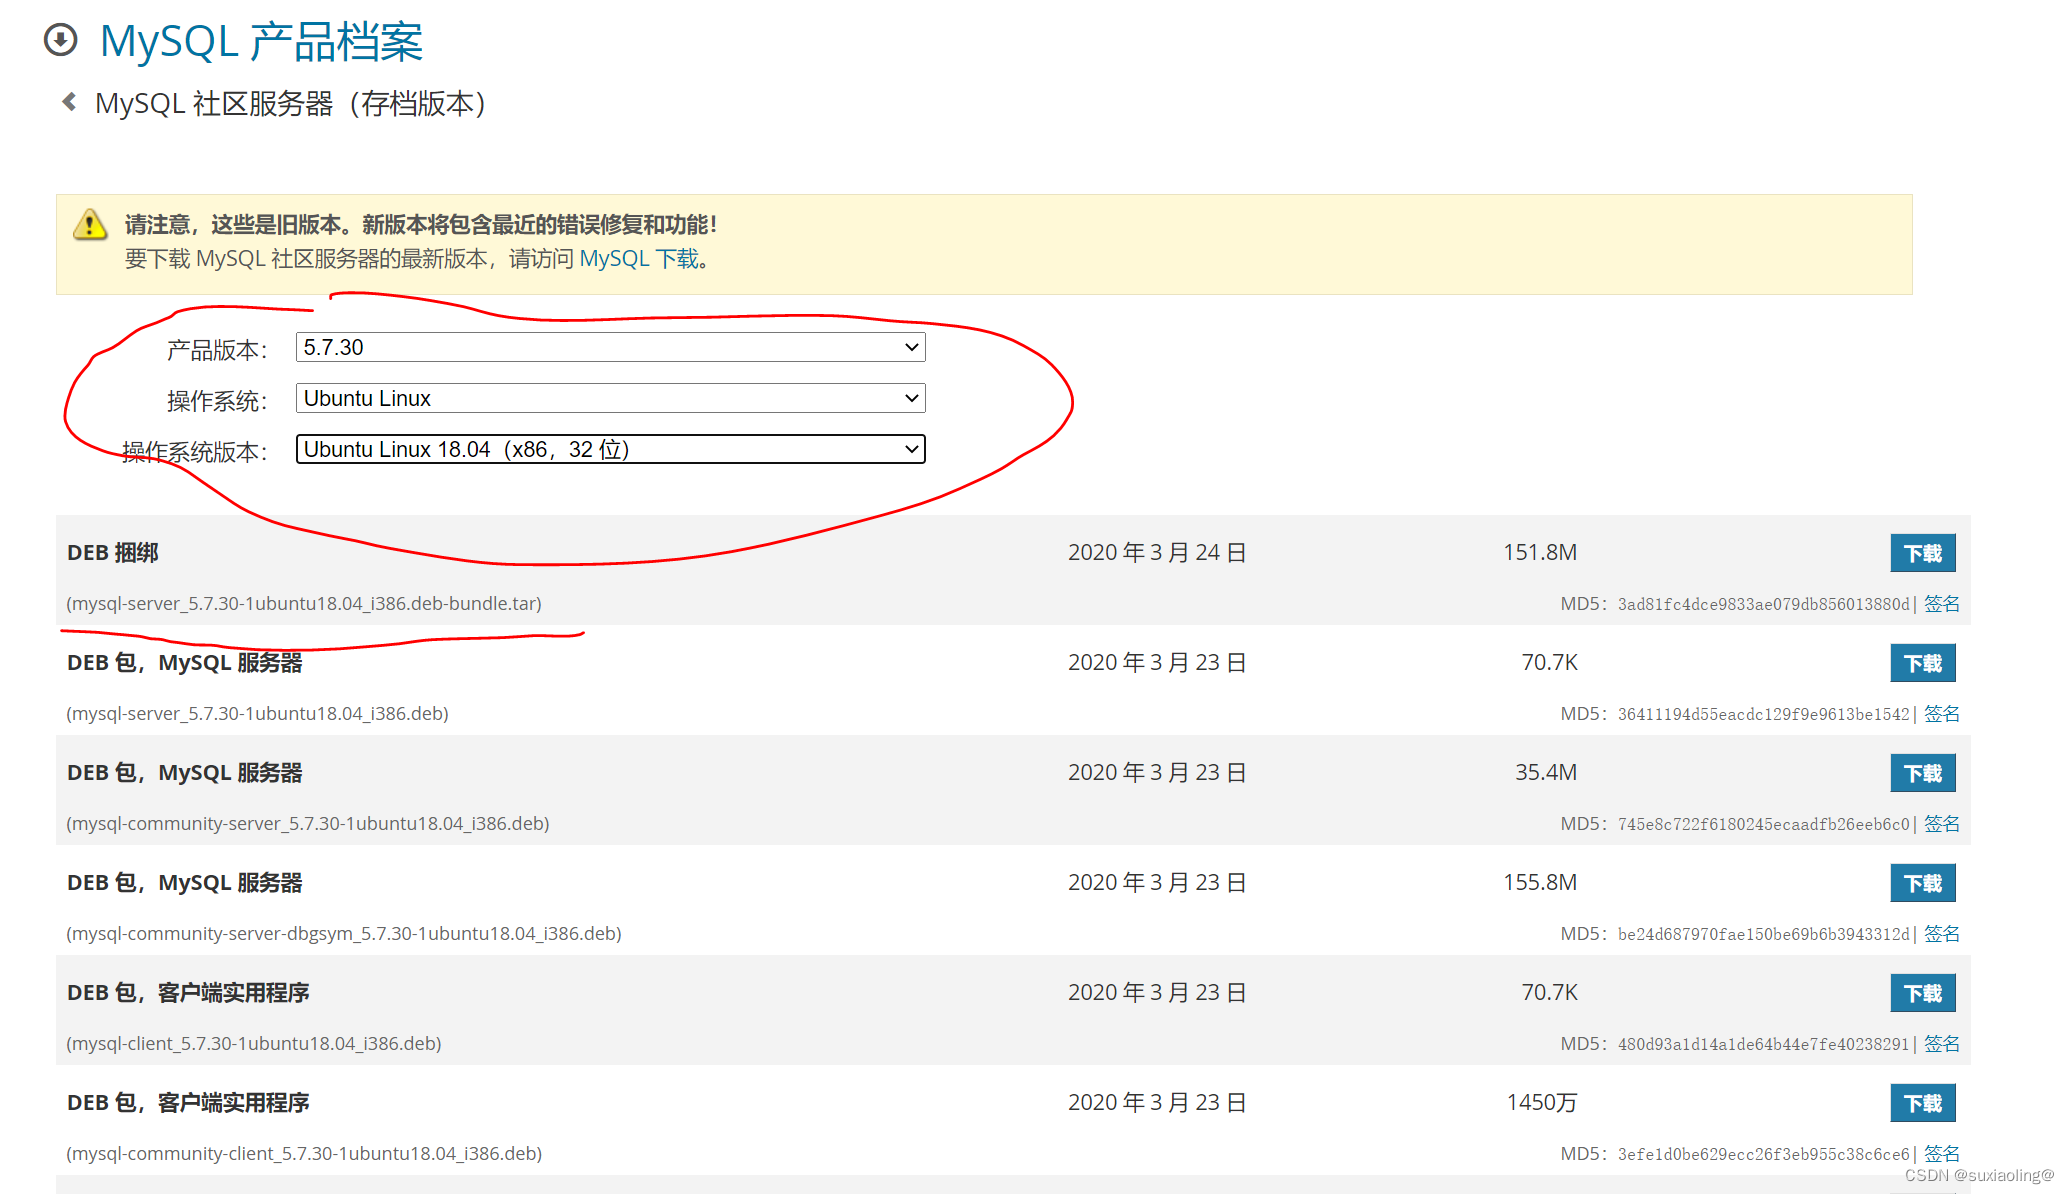
Task: Select the filename mysql-community-client_5.7.30-1ubuntu18.04_i386.deb
Action: pyautogui.click(x=304, y=1154)
